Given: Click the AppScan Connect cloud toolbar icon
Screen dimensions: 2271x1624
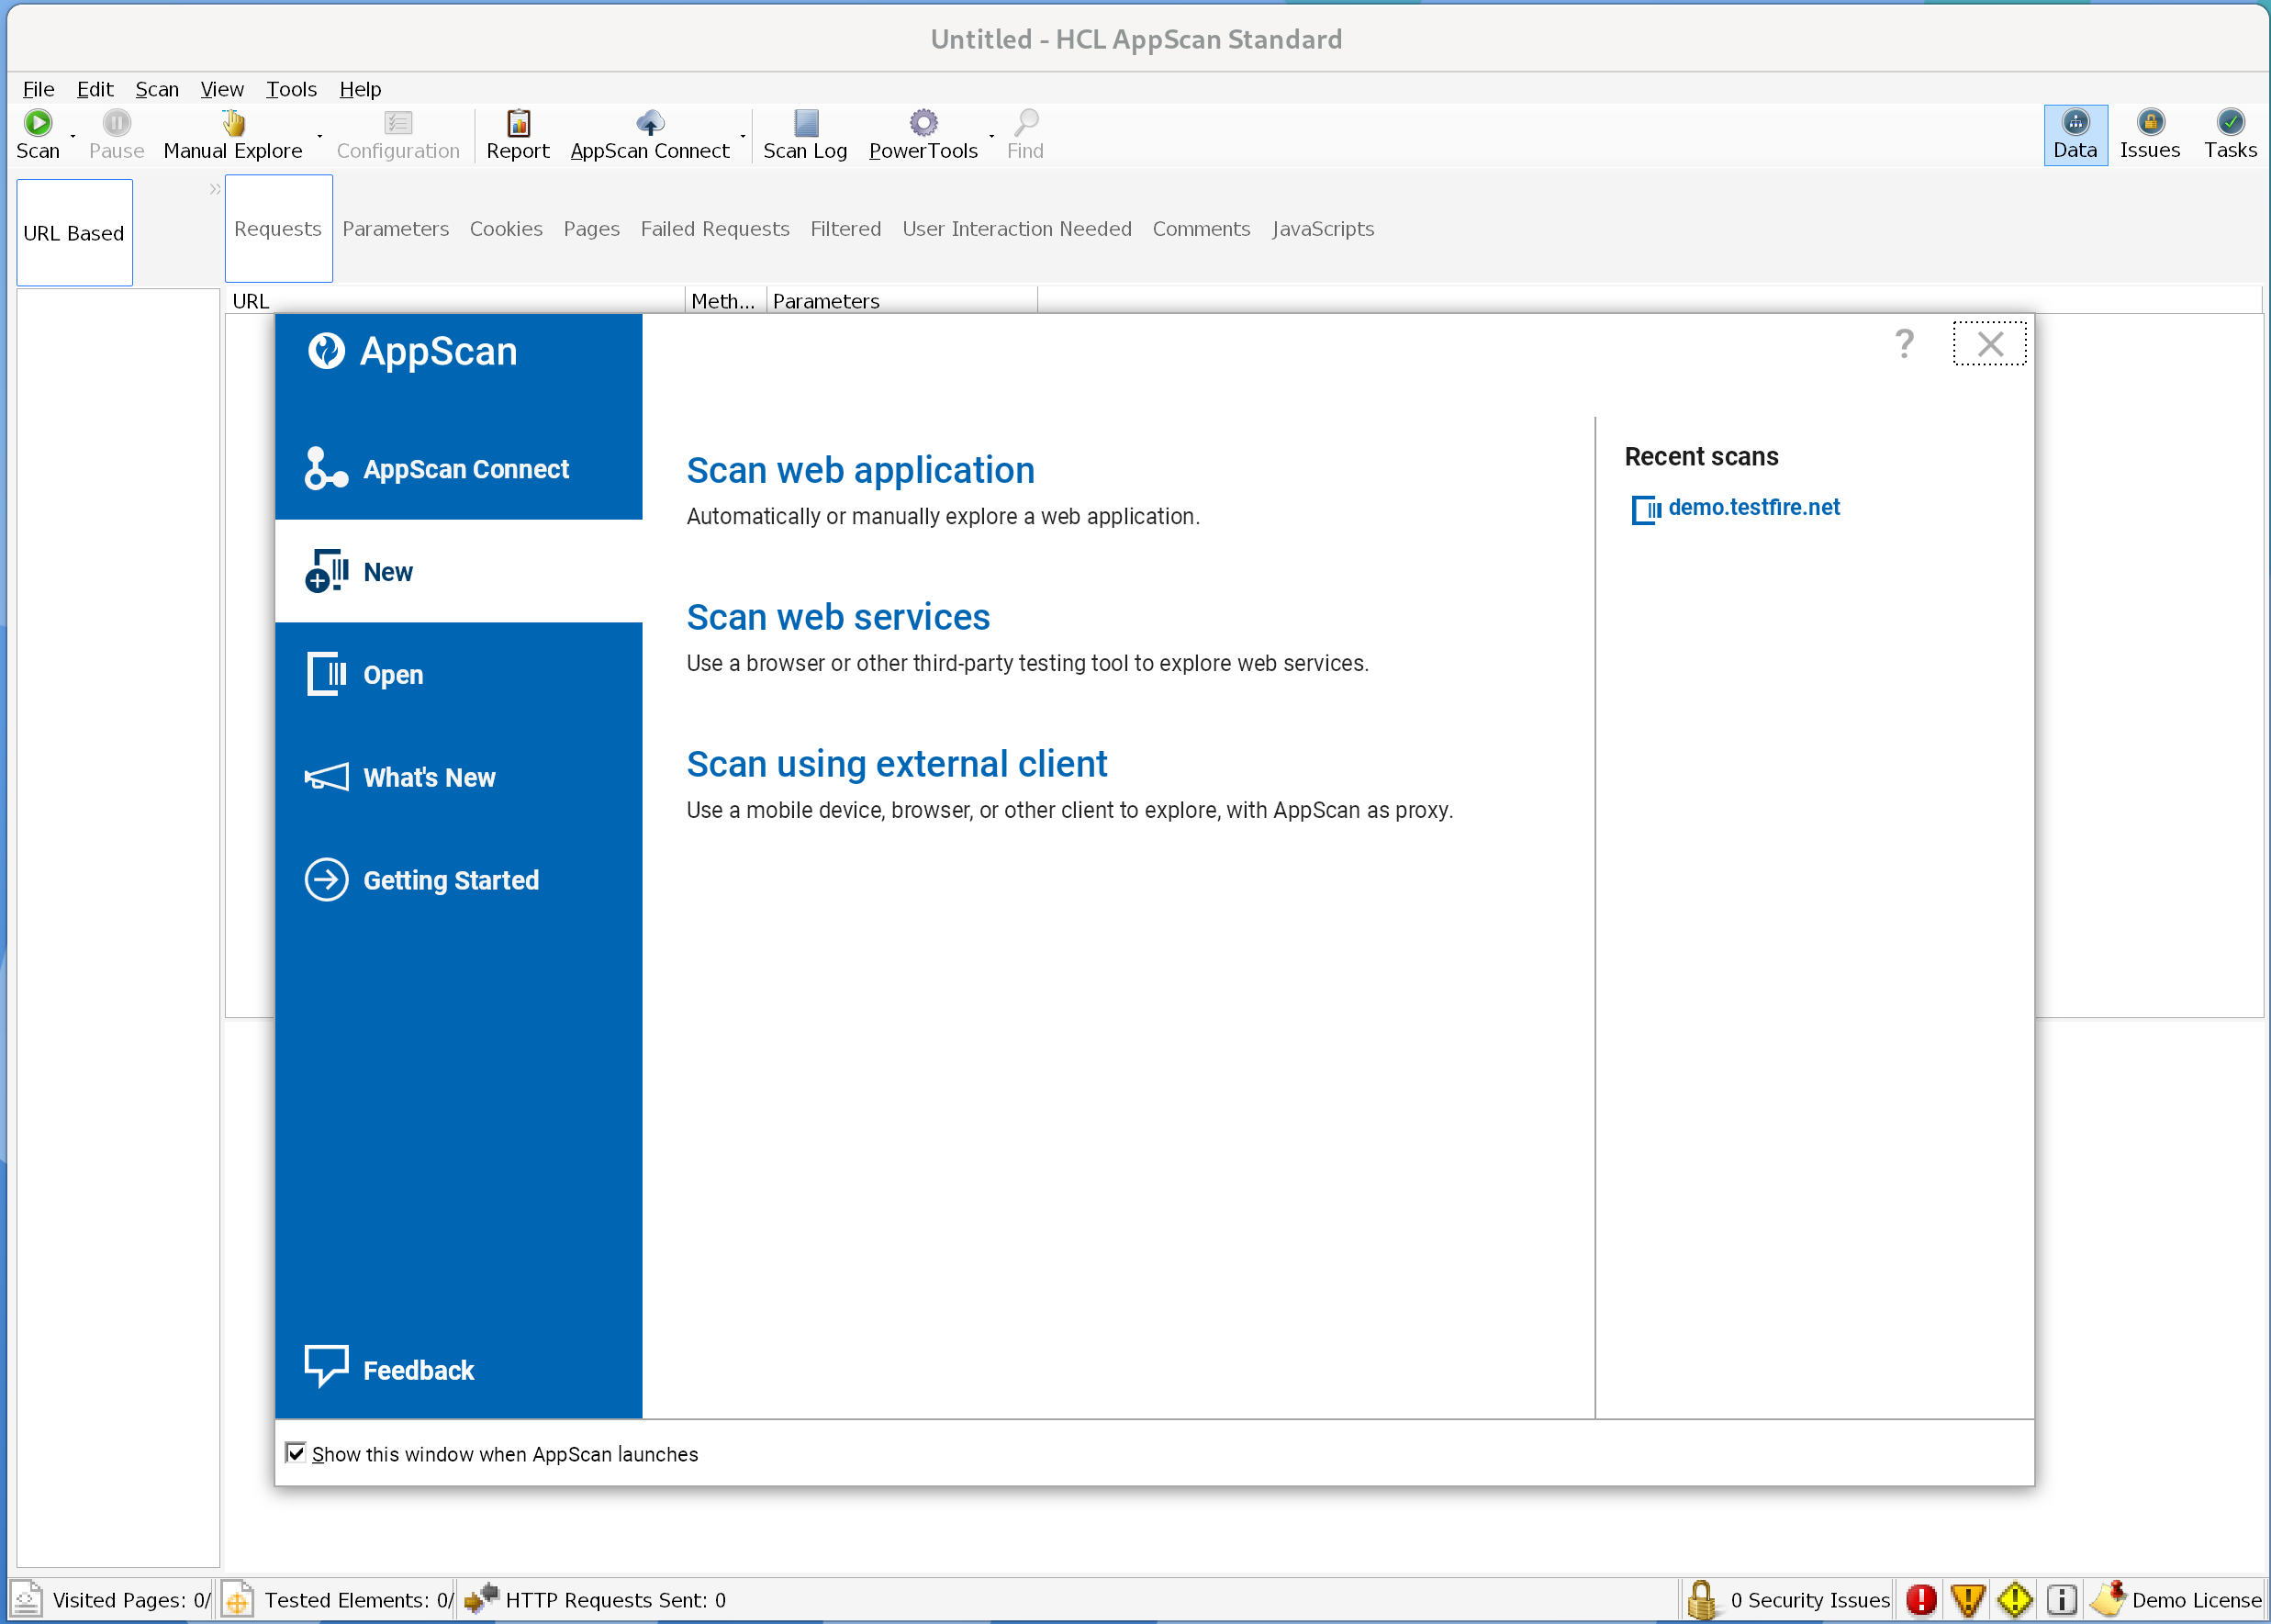Looking at the screenshot, I should click(650, 123).
